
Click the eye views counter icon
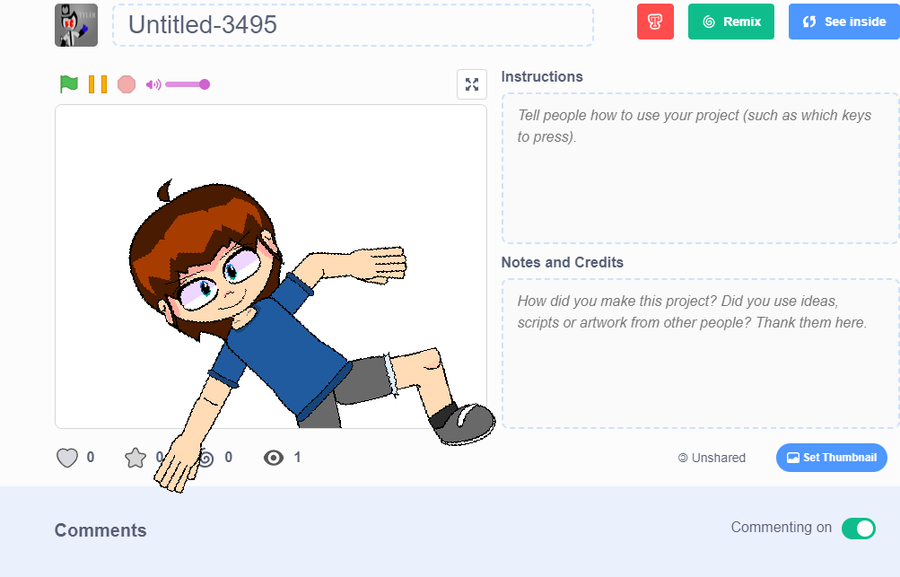pos(273,458)
